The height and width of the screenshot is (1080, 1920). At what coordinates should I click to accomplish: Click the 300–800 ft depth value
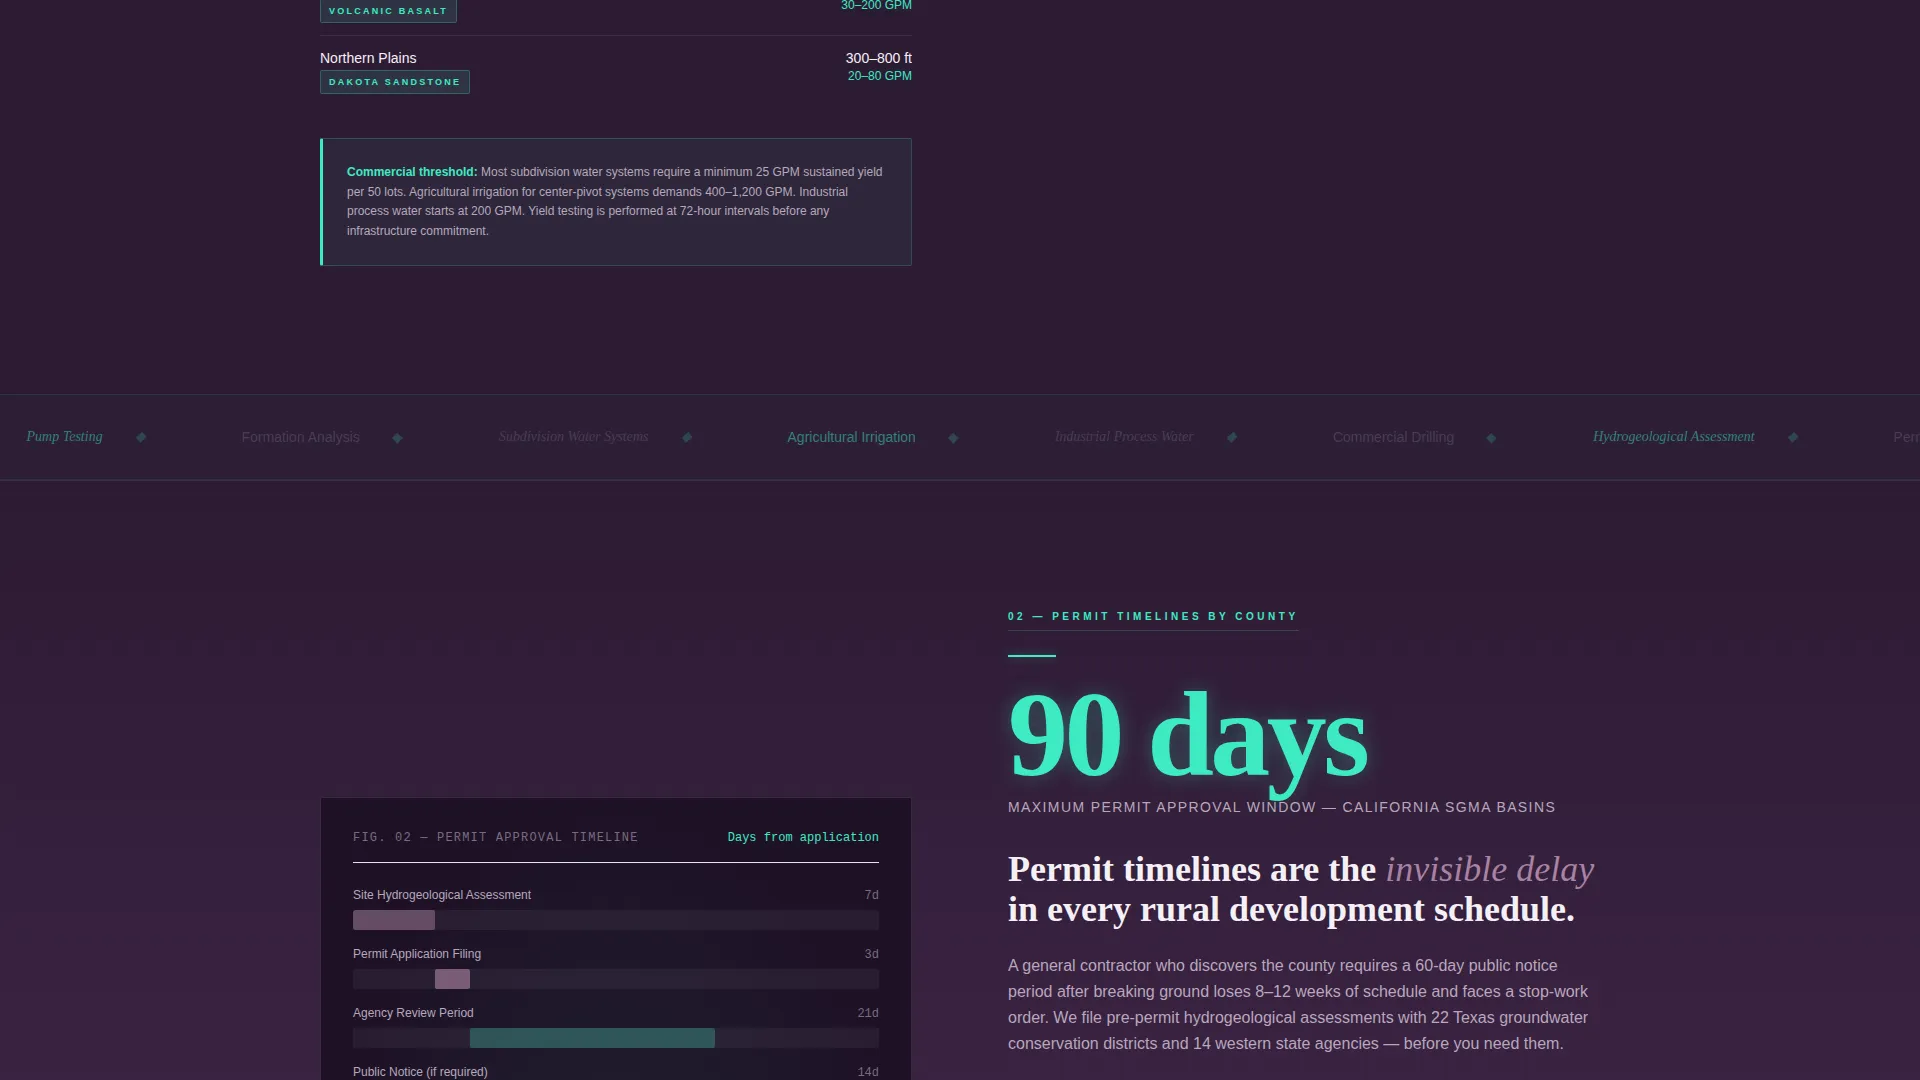coord(878,58)
